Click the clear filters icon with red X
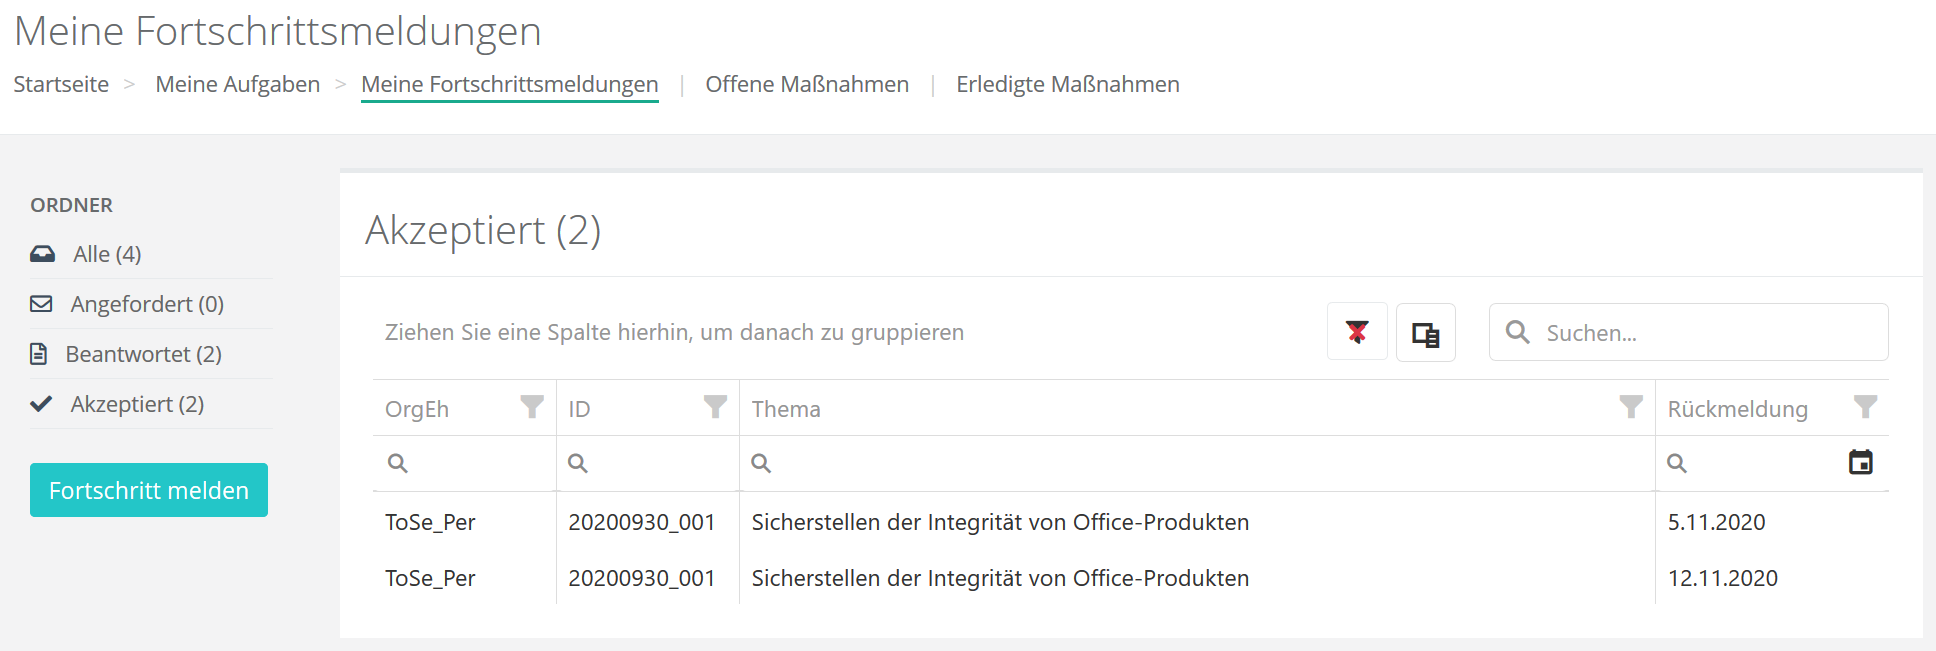The image size is (1936, 651). (1357, 332)
